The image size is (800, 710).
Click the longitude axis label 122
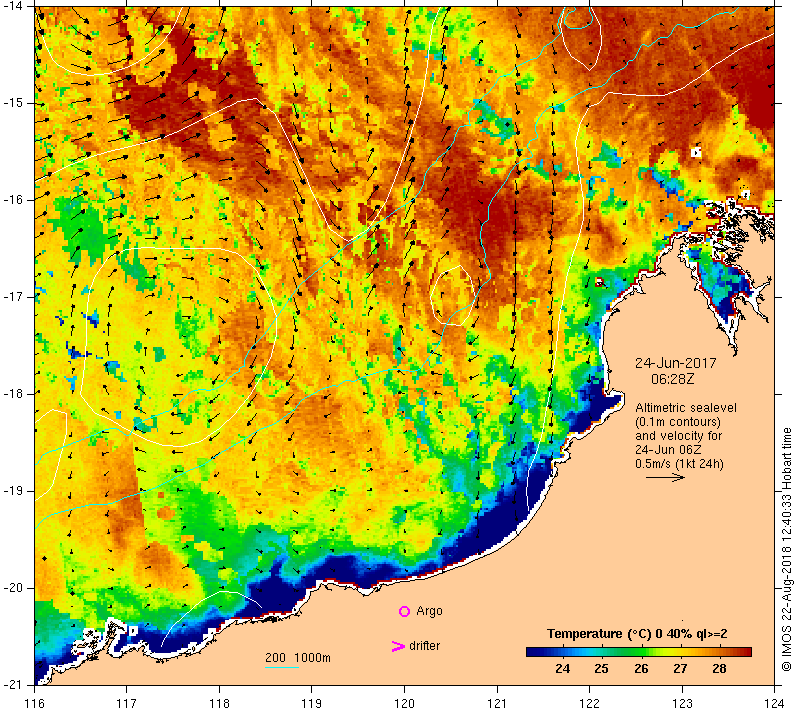point(590,703)
